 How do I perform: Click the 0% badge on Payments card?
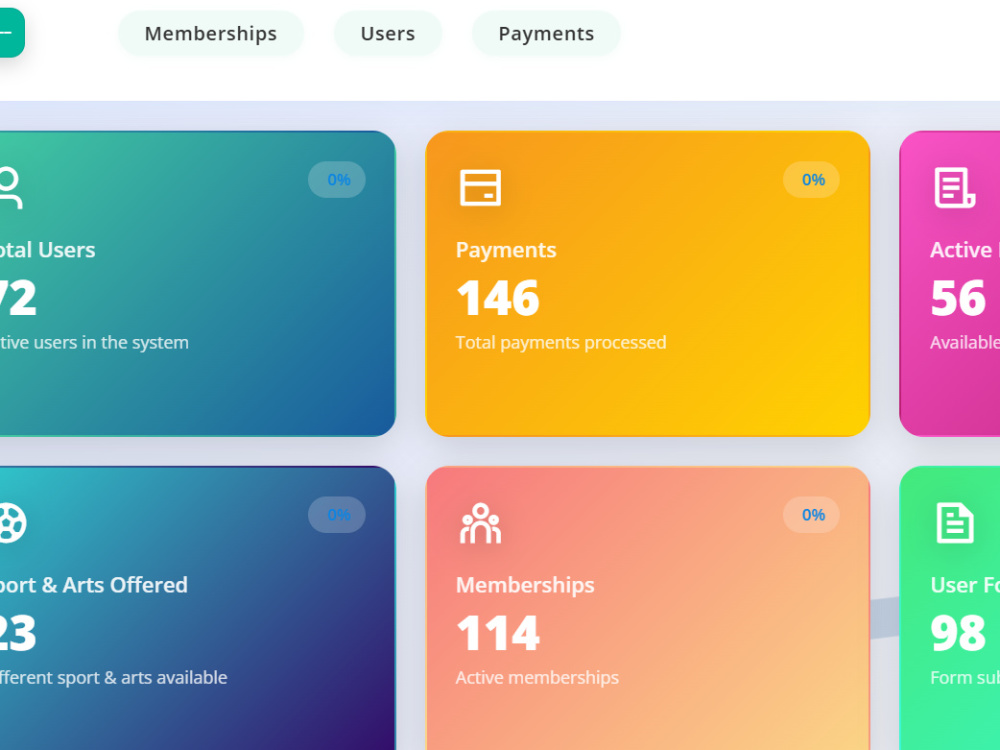(812, 180)
